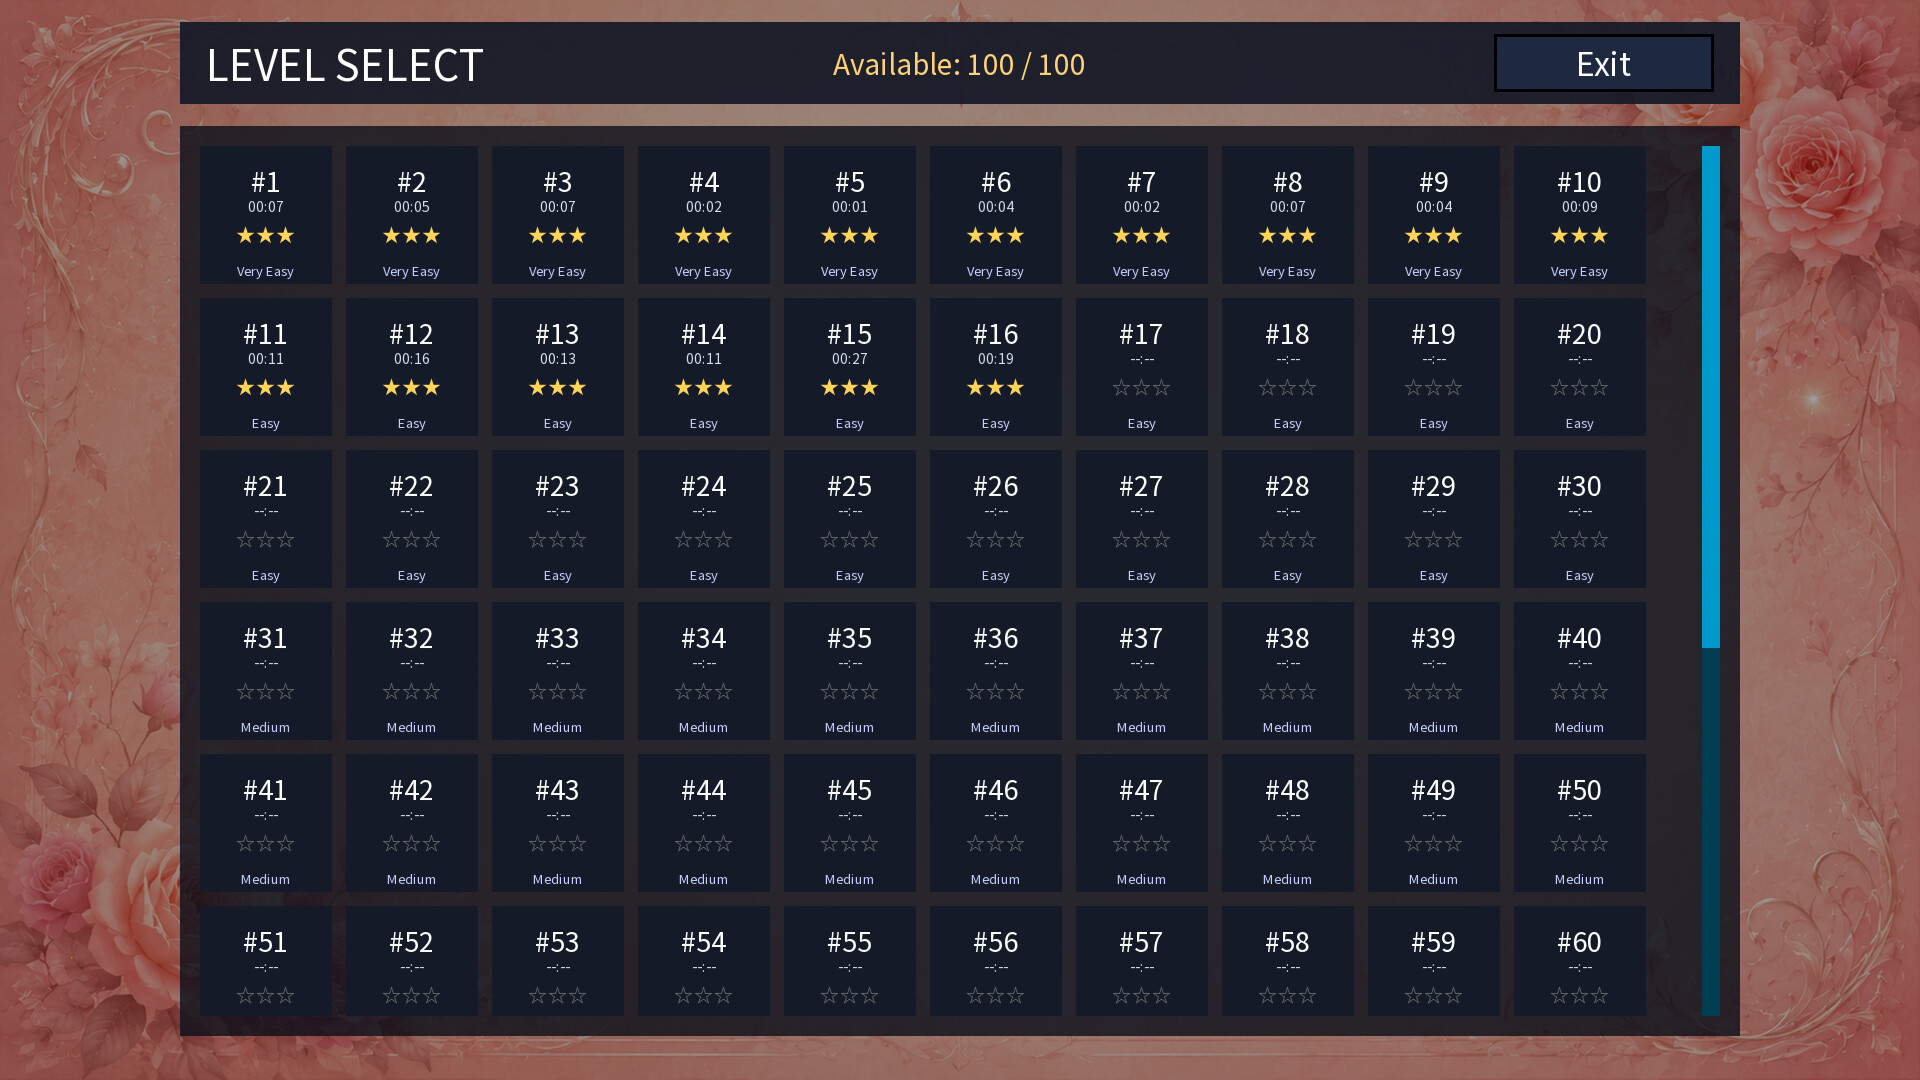1920x1080 pixels.
Task: Start level #15 with 00:27 time
Action: 850,367
